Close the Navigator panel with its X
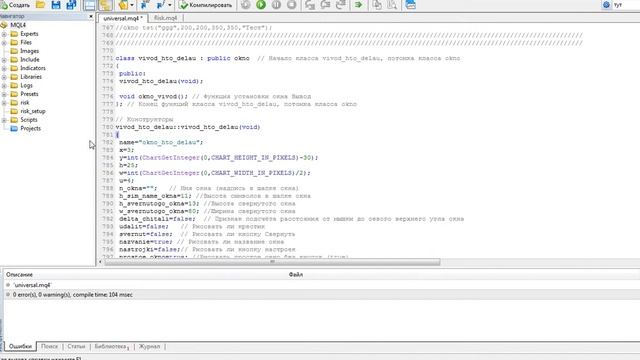Screen dimensions: 640x360 point(91,16)
